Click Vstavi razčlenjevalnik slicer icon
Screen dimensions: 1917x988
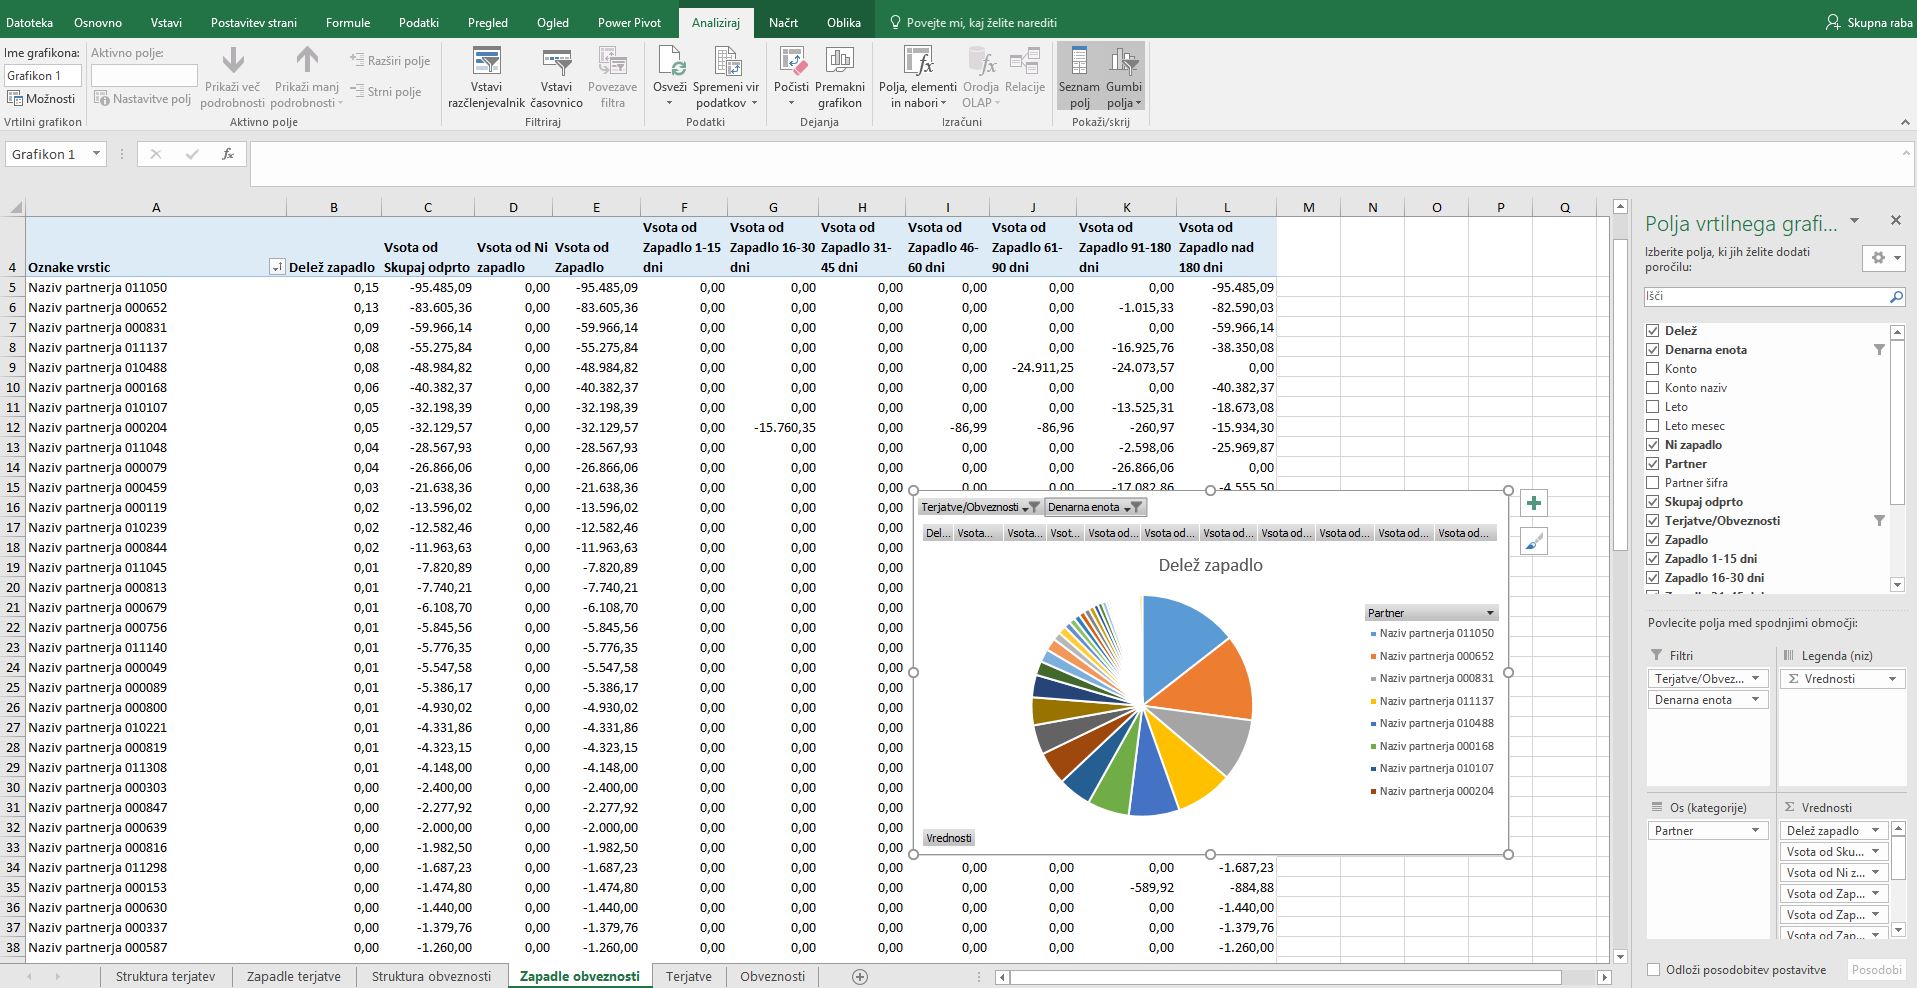[486, 62]
